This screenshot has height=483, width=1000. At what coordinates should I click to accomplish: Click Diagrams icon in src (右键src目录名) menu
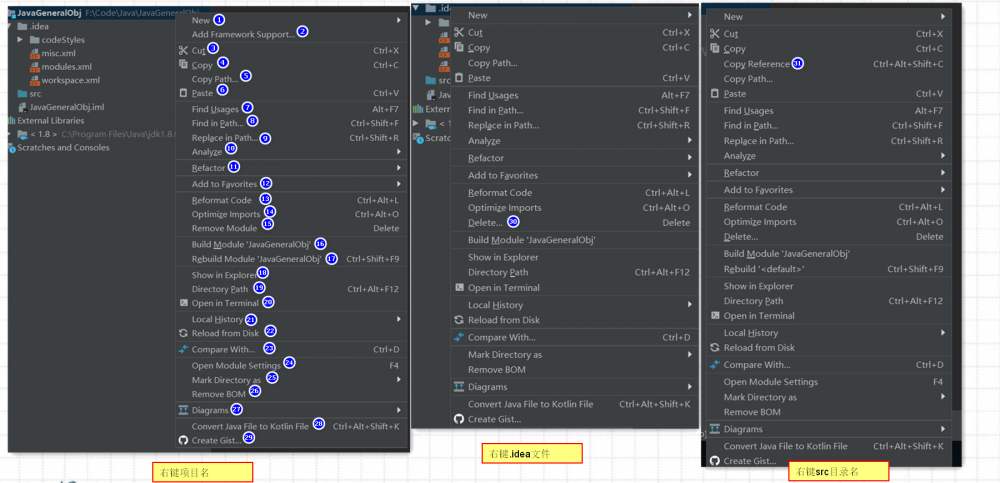tap(715, 429)
